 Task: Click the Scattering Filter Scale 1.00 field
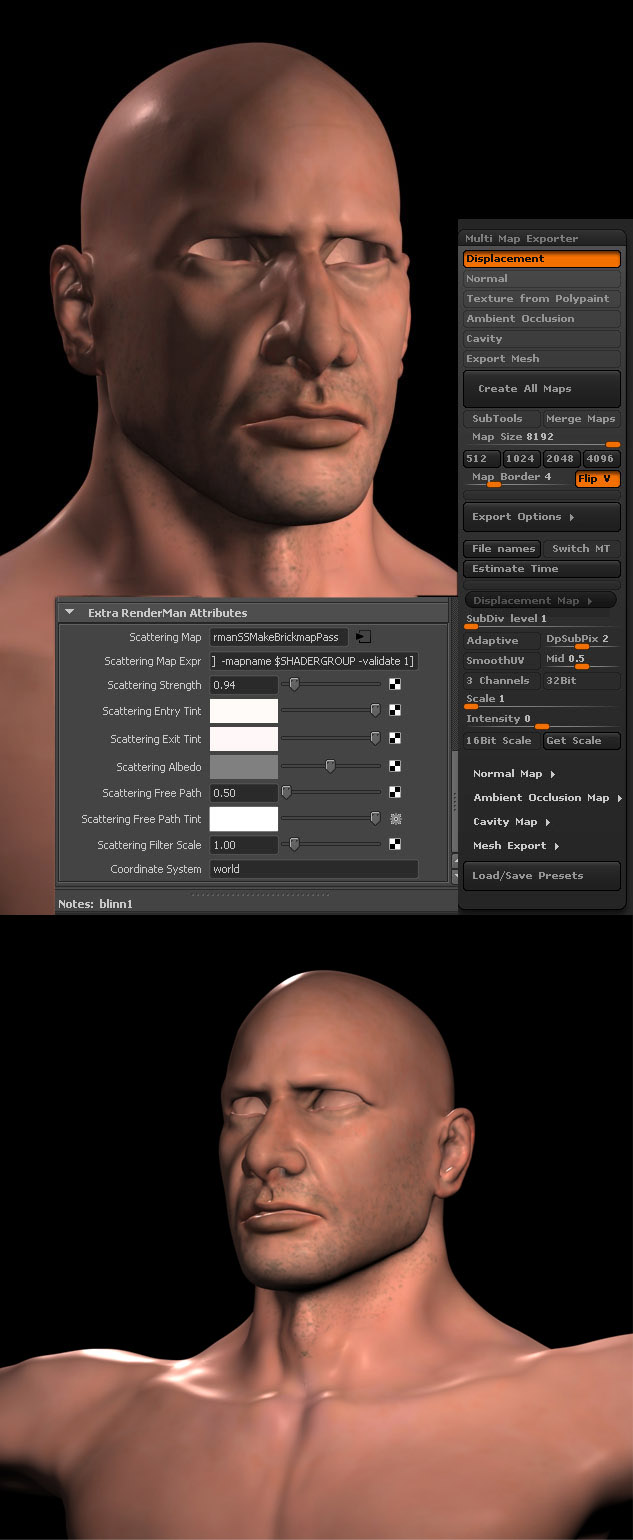coord(244,845)
